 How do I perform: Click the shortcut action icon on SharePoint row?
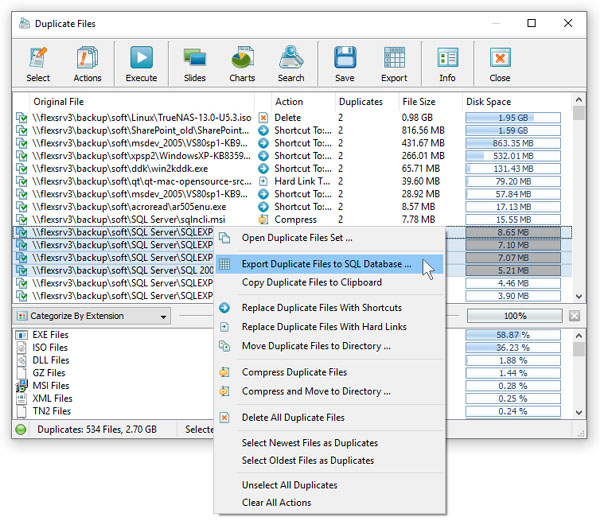pyautogui.click(x=263, y=130)
